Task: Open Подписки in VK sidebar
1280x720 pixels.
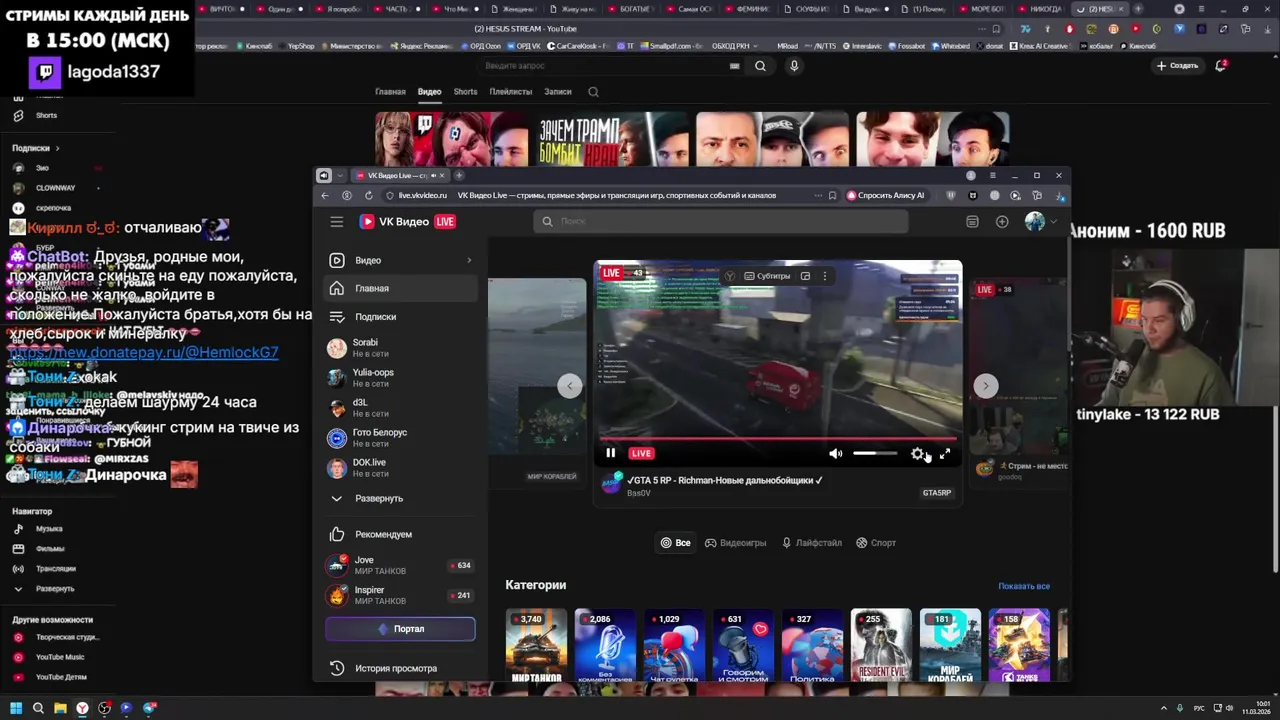Action: (400, 316)
